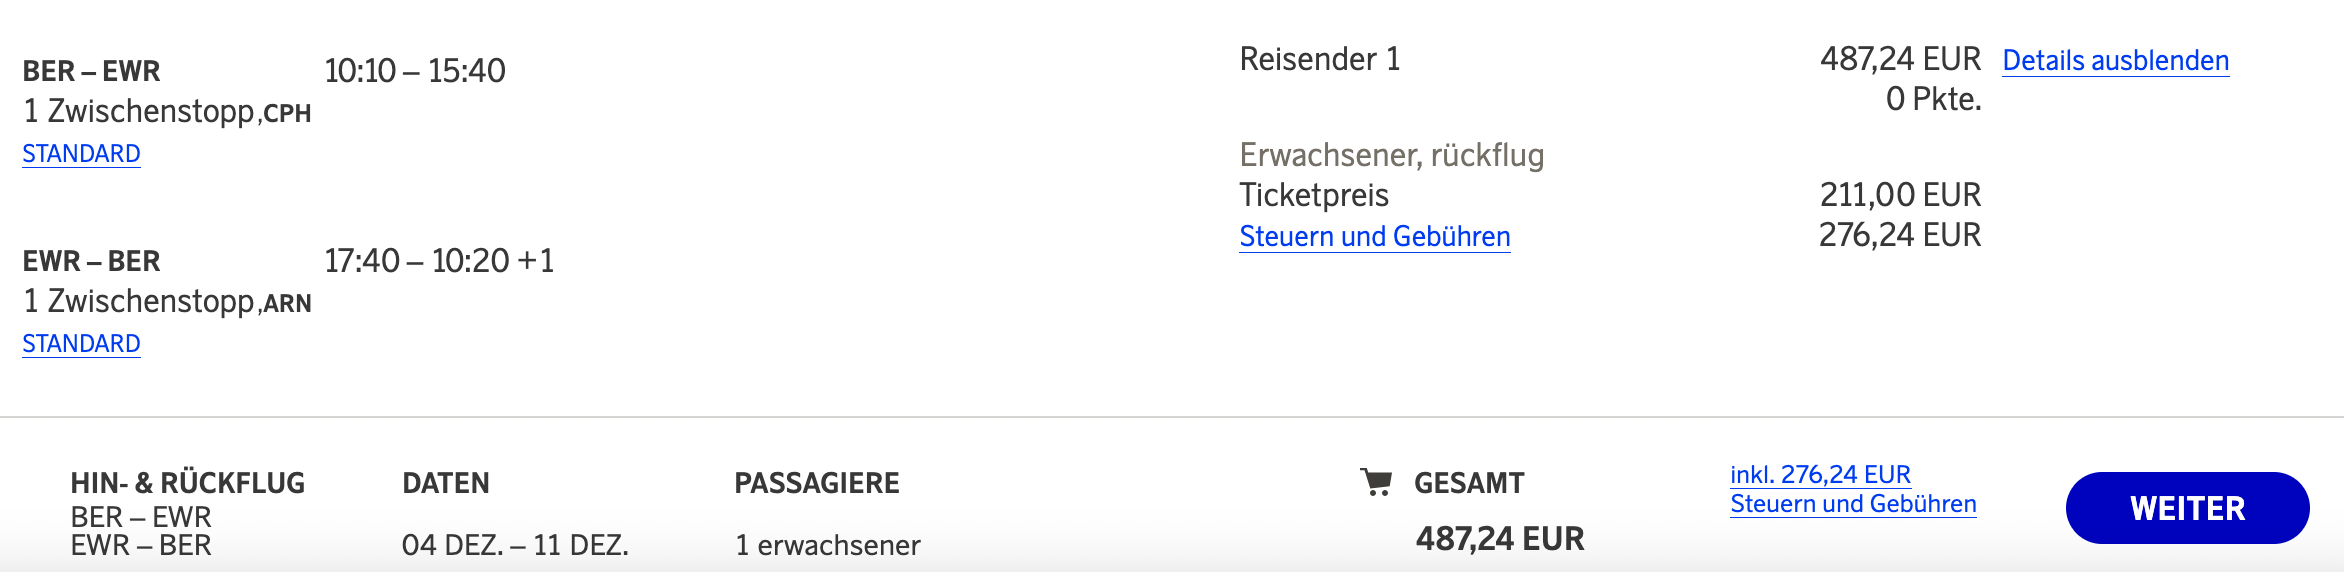Select the EWR – BER return flight heading
The height and width of the screenshot is (572, 2344).
point(91,261)
